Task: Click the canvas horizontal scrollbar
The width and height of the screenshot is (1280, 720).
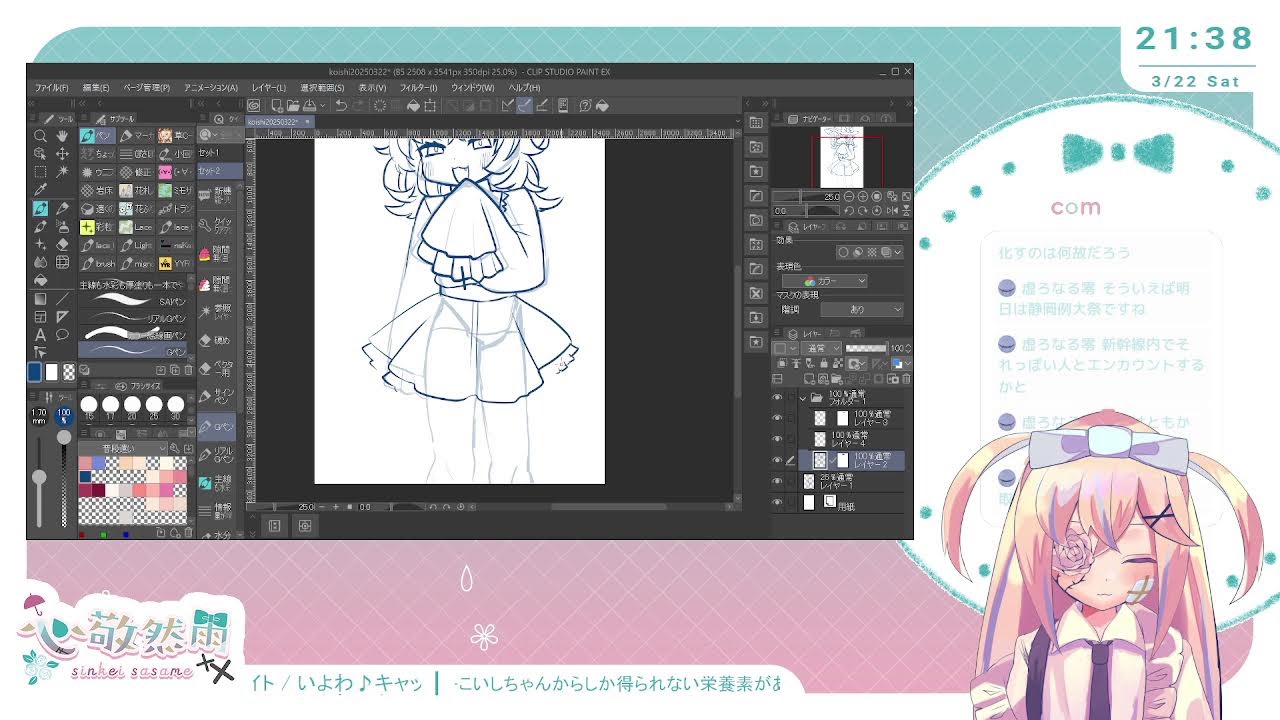Action: [x=608, y=507]
